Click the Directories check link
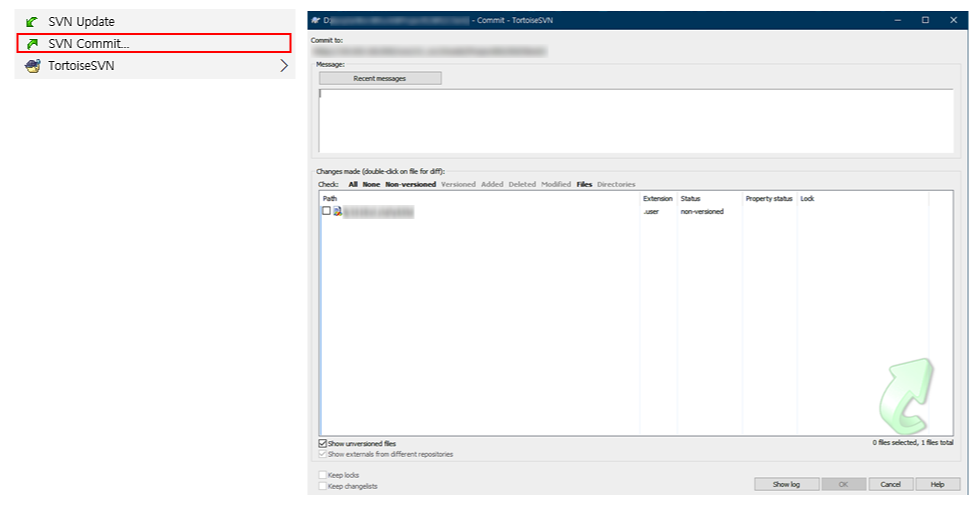This screenshot has width=976, height=514. [x=616, y=184]
